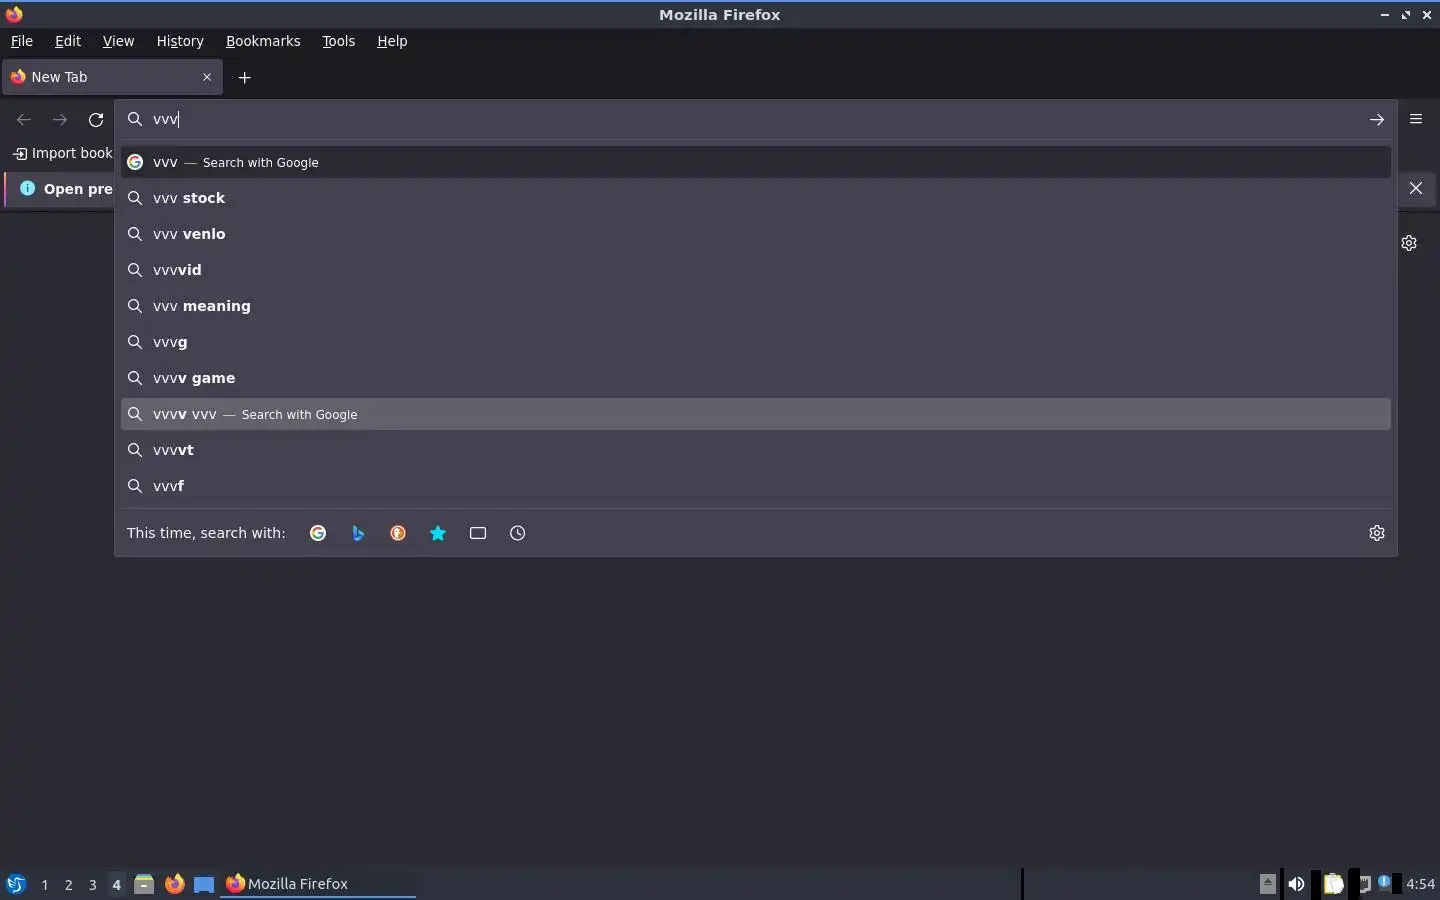Select Mozilla Firefox taskbar window button
Viewport: 1440px width, 900px height.
tap(318, 884)
